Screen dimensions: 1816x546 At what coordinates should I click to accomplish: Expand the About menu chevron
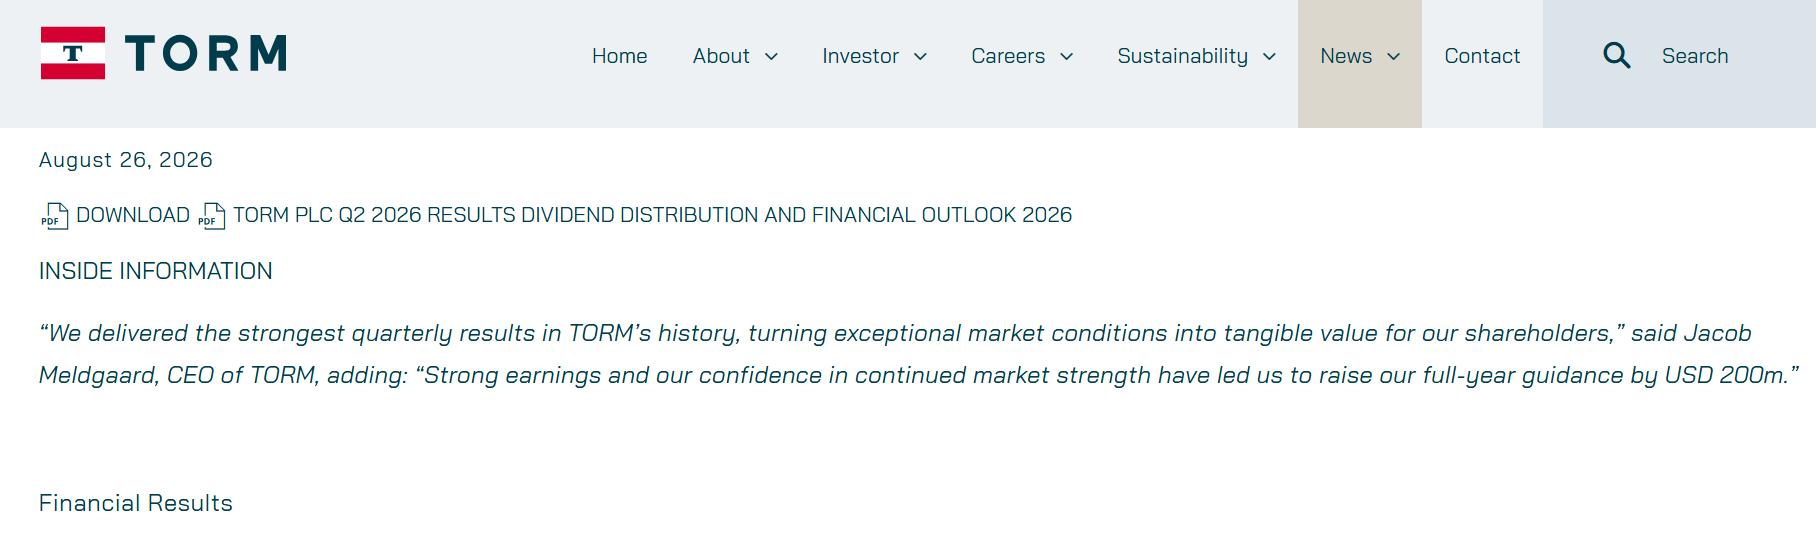click(x=771, y=57)
